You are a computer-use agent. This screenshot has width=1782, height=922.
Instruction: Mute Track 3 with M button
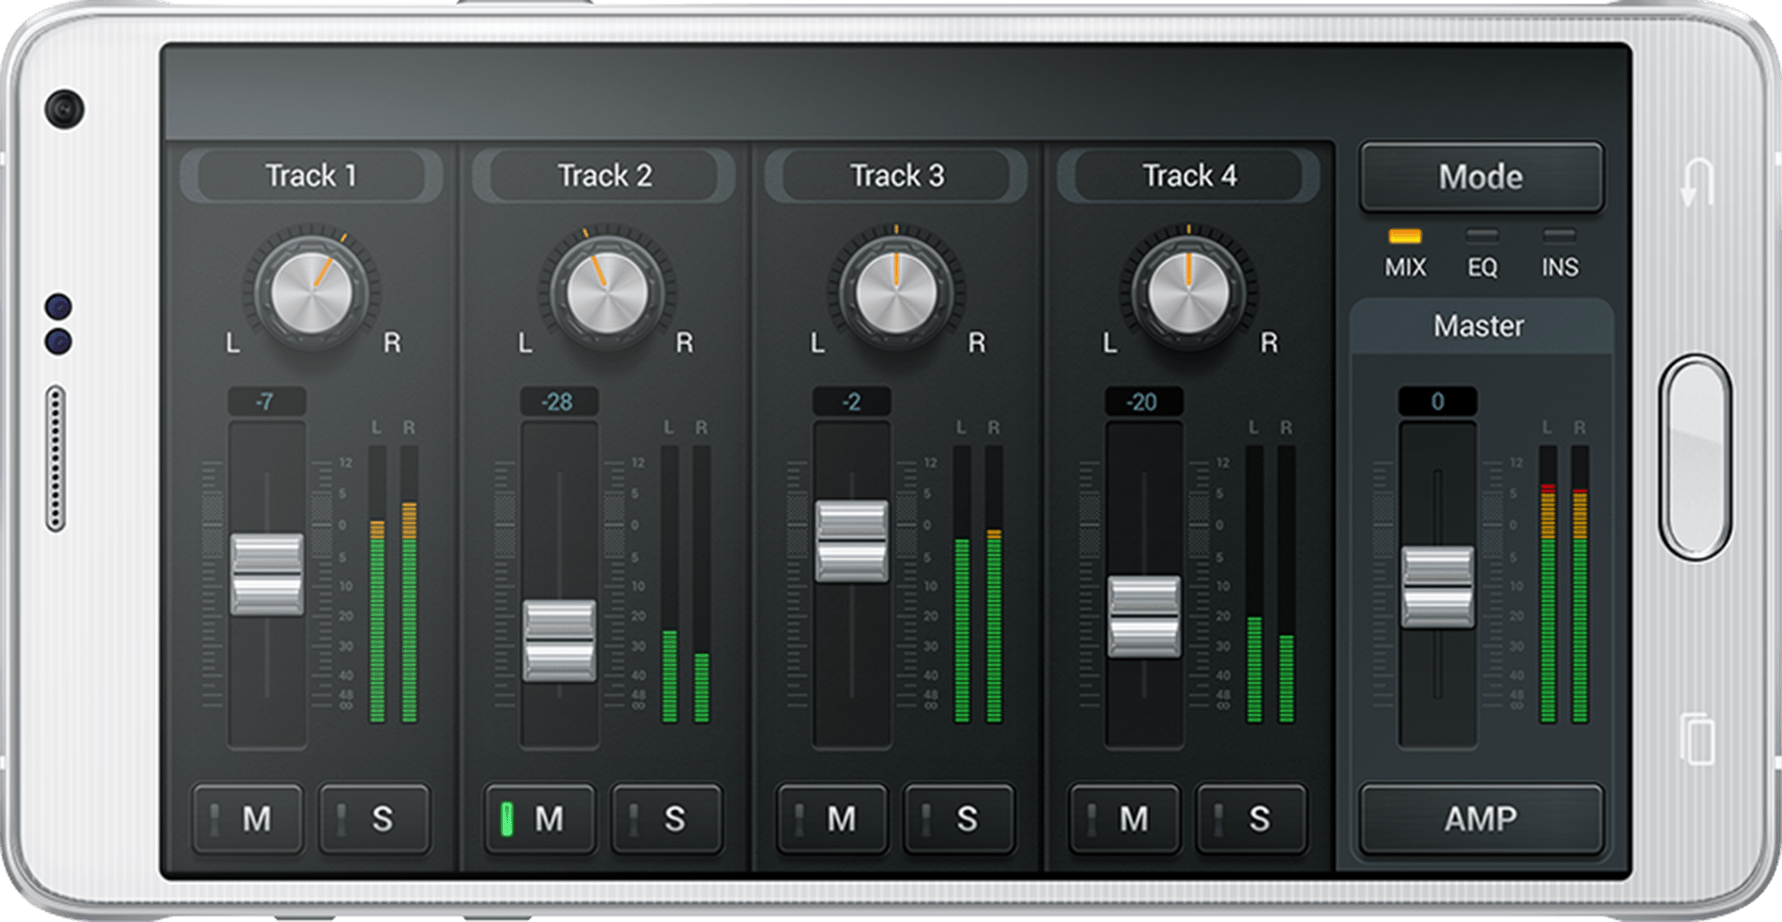832,819
